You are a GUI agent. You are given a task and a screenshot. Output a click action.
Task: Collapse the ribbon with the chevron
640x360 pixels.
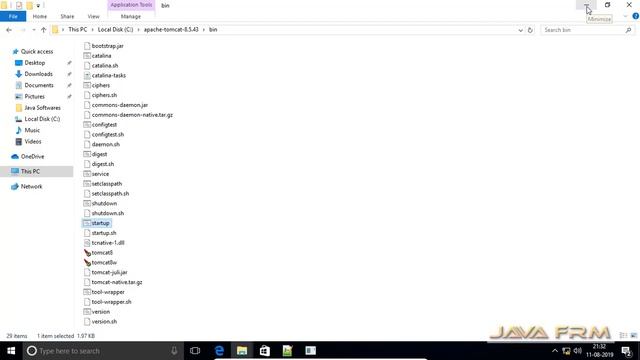tap(625, 16)
